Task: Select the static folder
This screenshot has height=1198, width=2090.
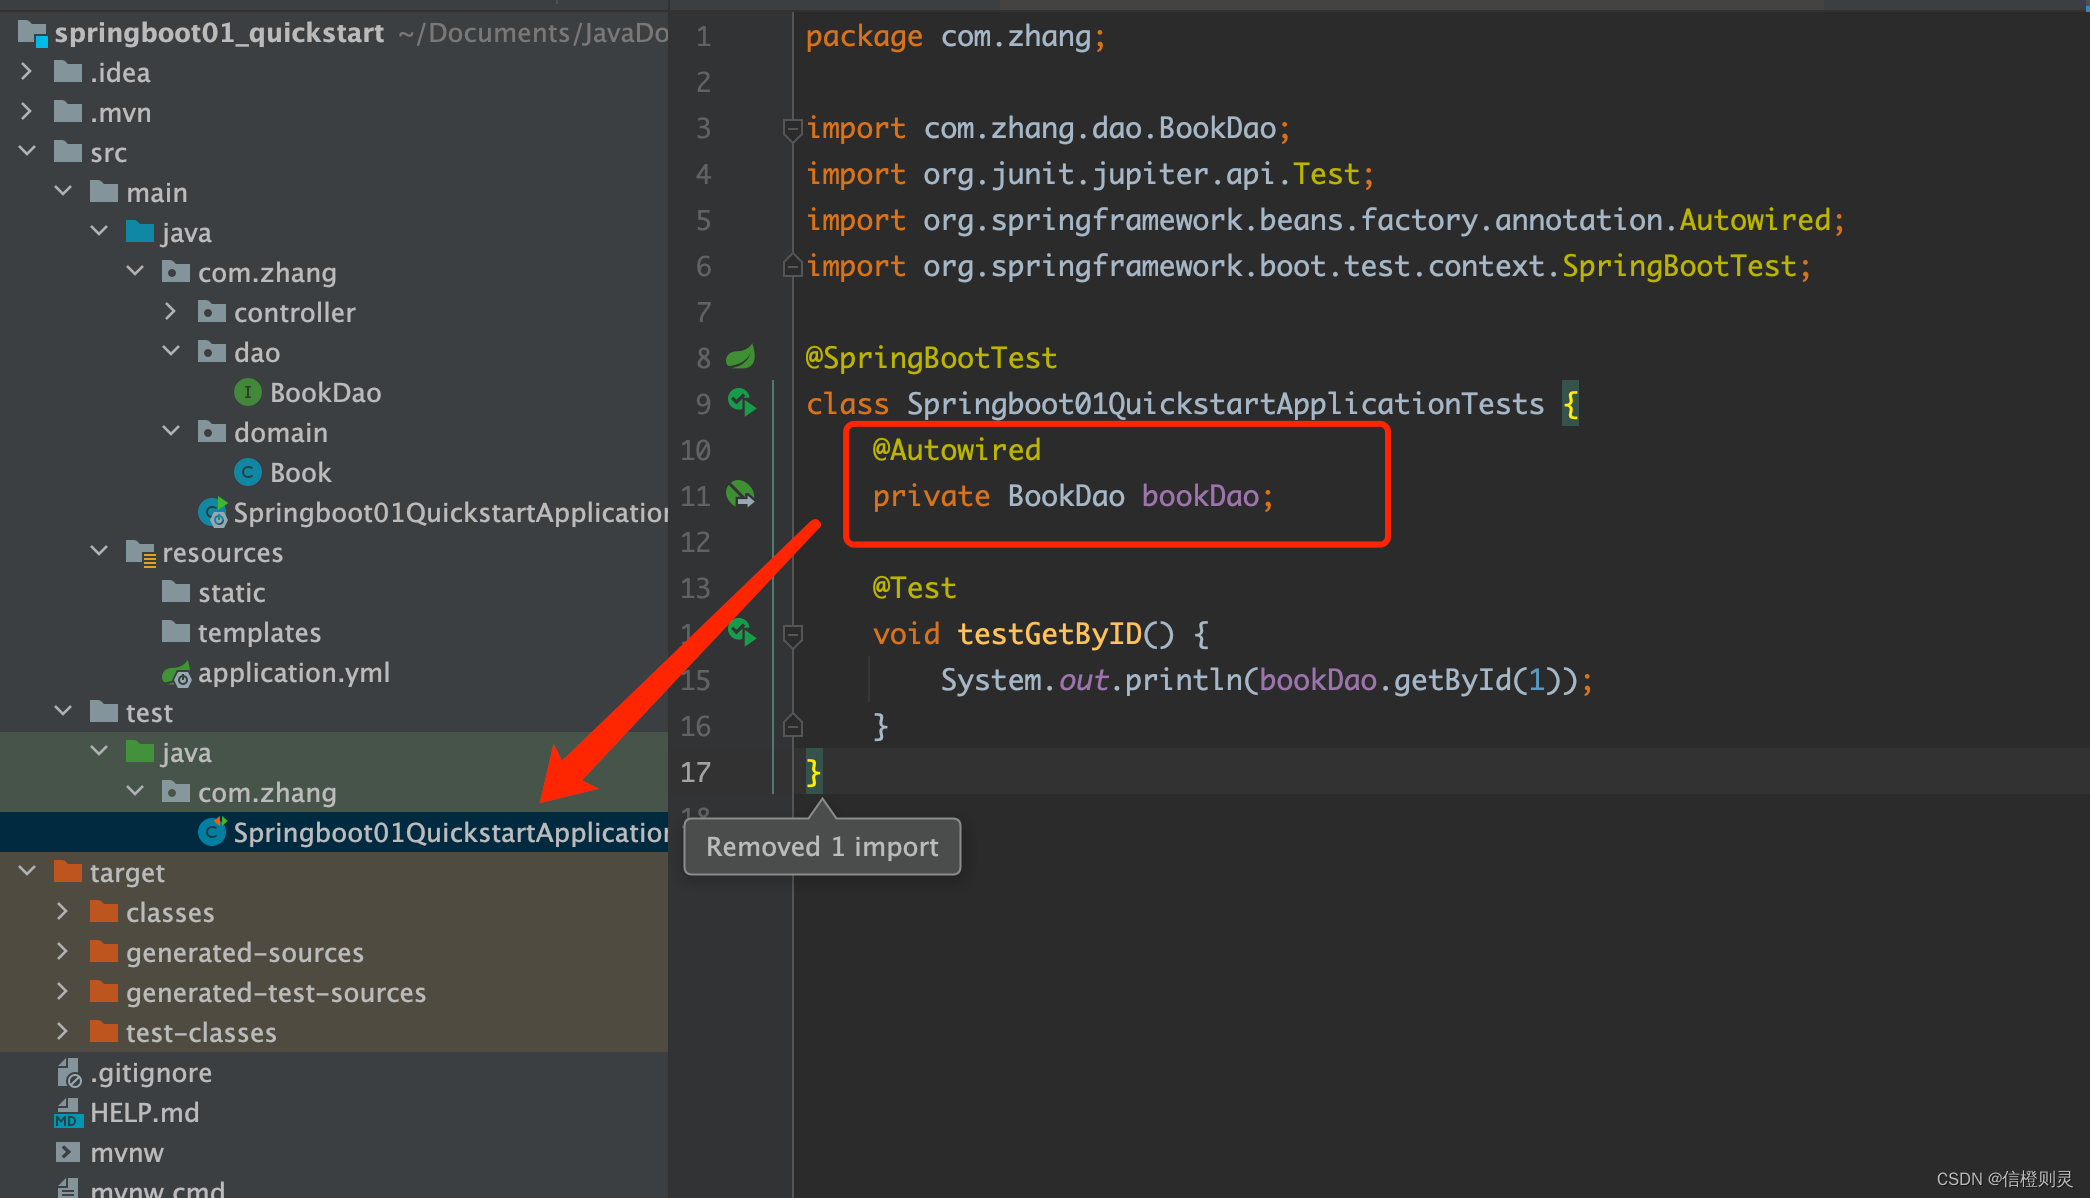Action: [x=231, y=593]
